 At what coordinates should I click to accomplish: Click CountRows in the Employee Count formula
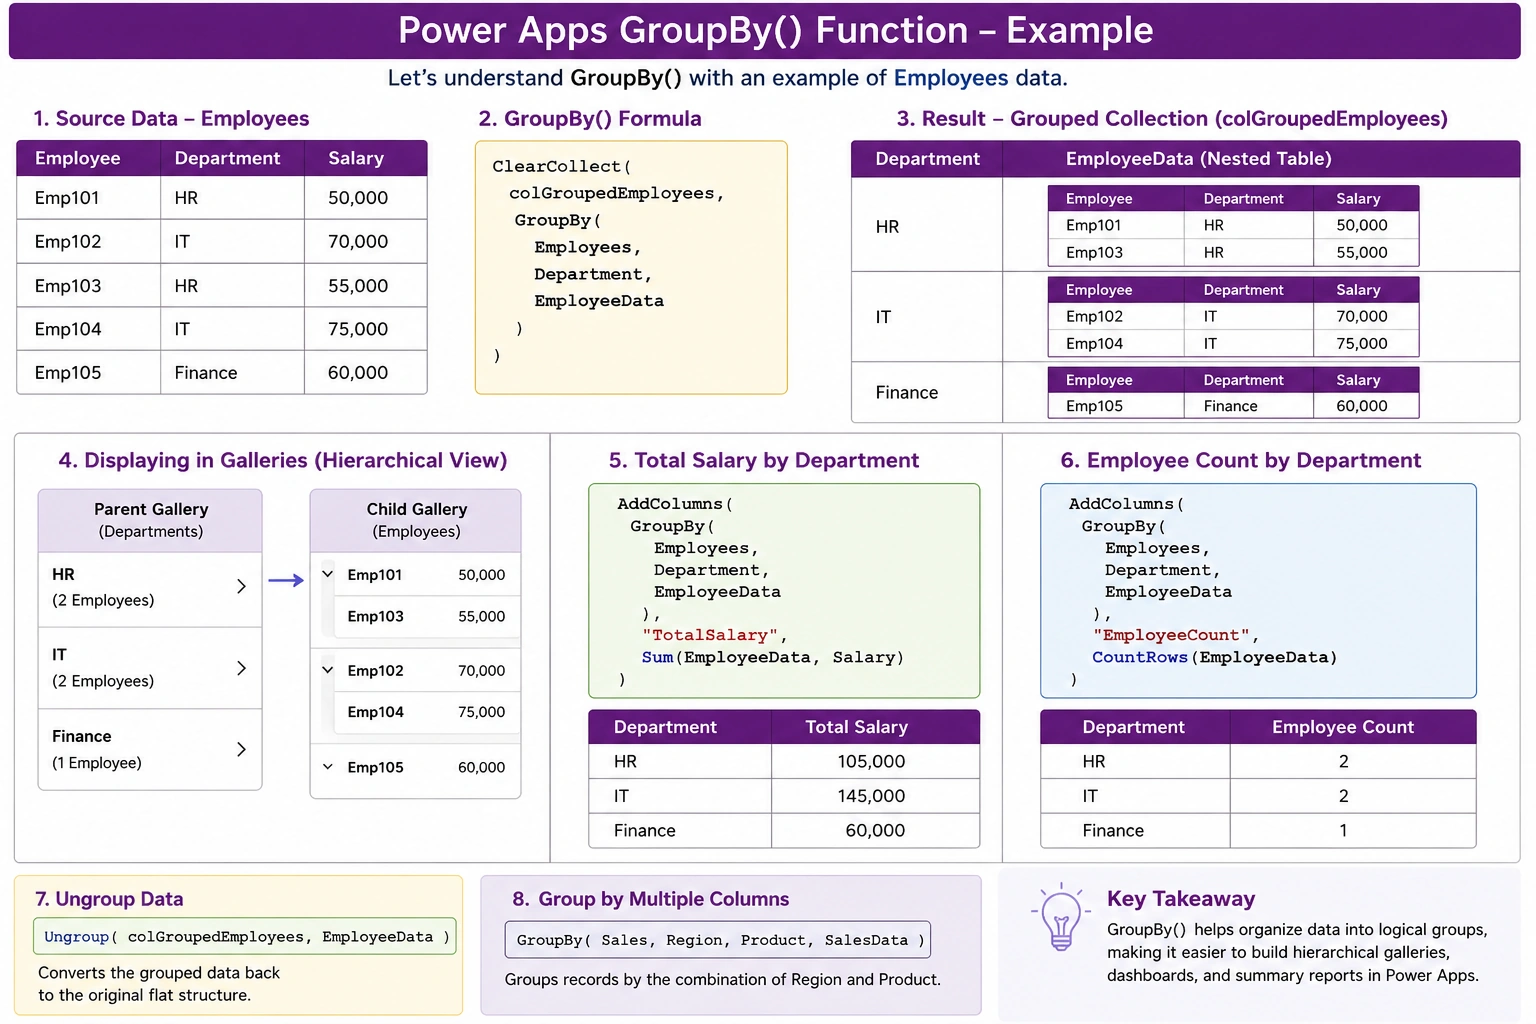pos(1139,657)
